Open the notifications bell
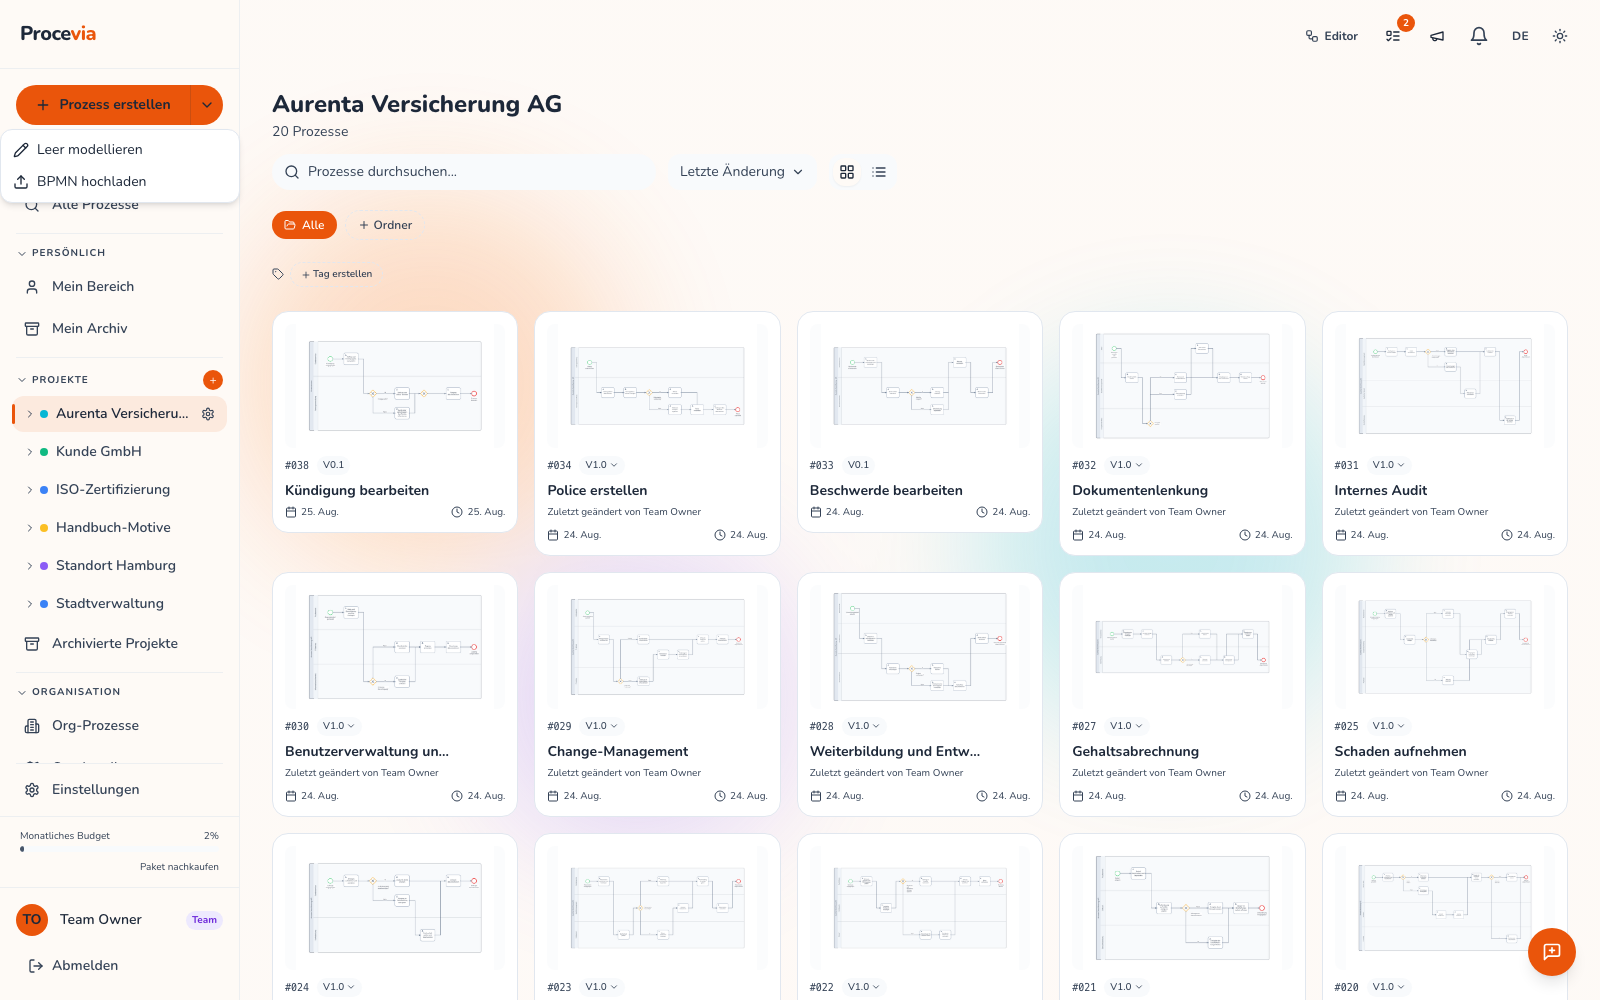1600x1000 pixels. click(x=1479, y=36)
